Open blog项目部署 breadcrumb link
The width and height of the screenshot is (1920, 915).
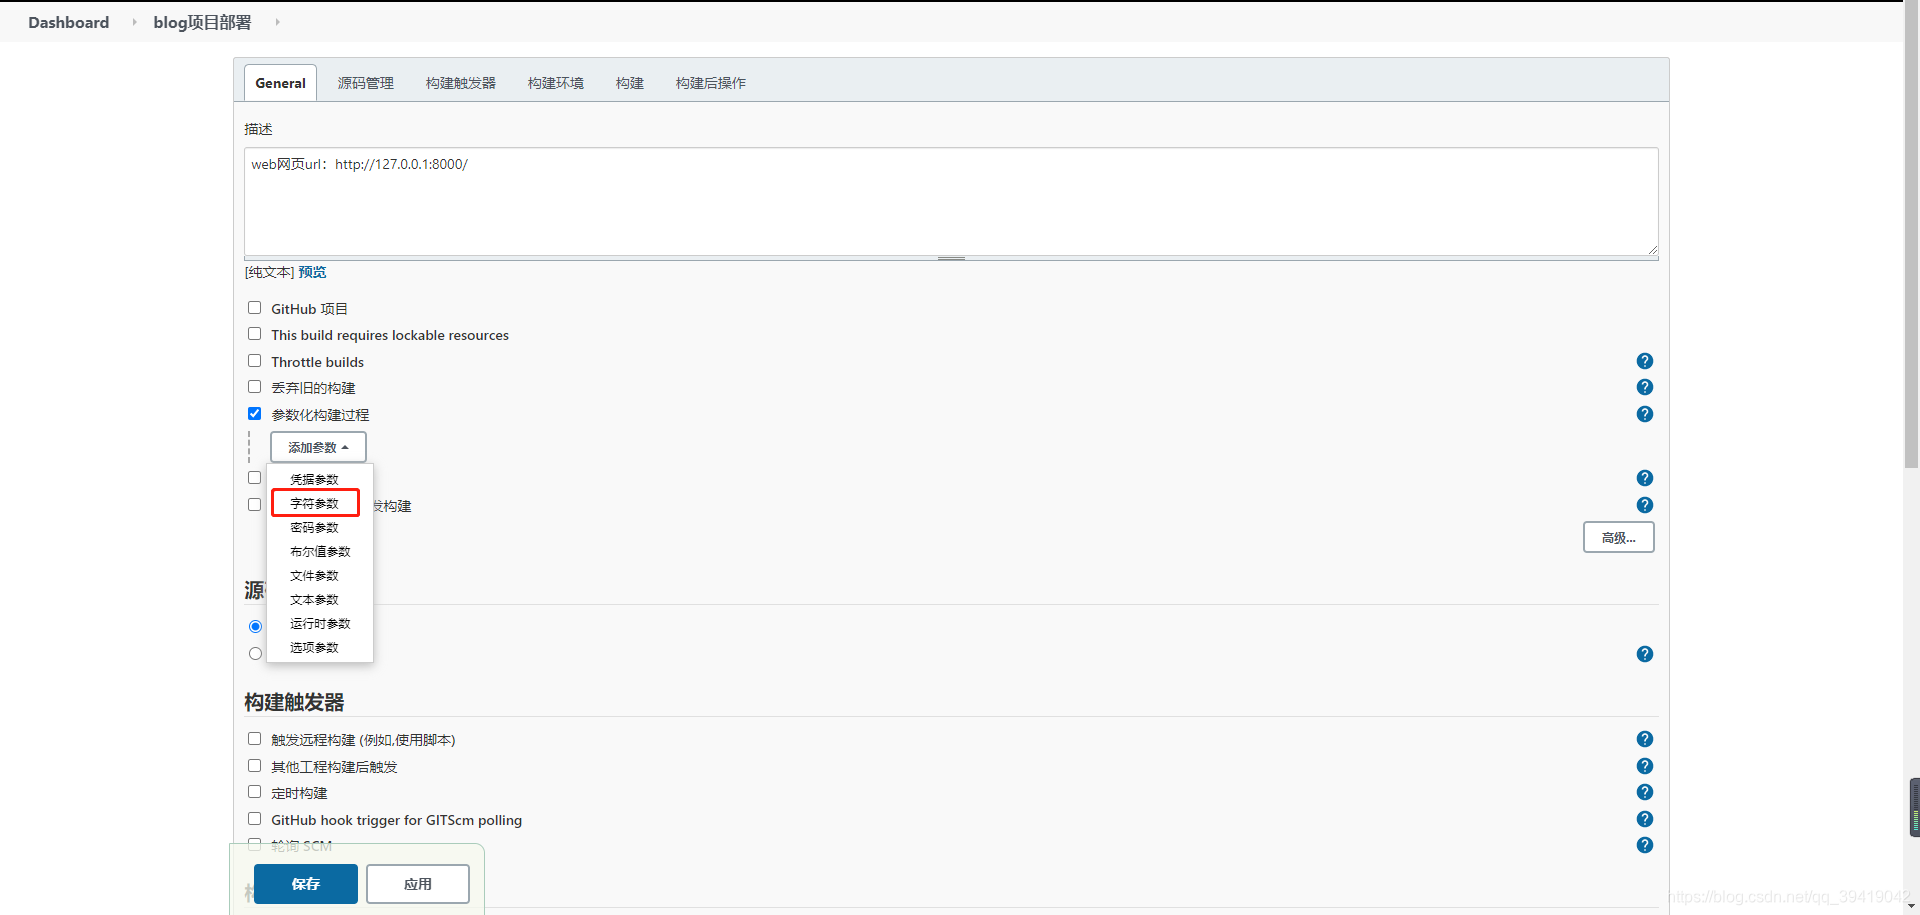pos(202,22)
